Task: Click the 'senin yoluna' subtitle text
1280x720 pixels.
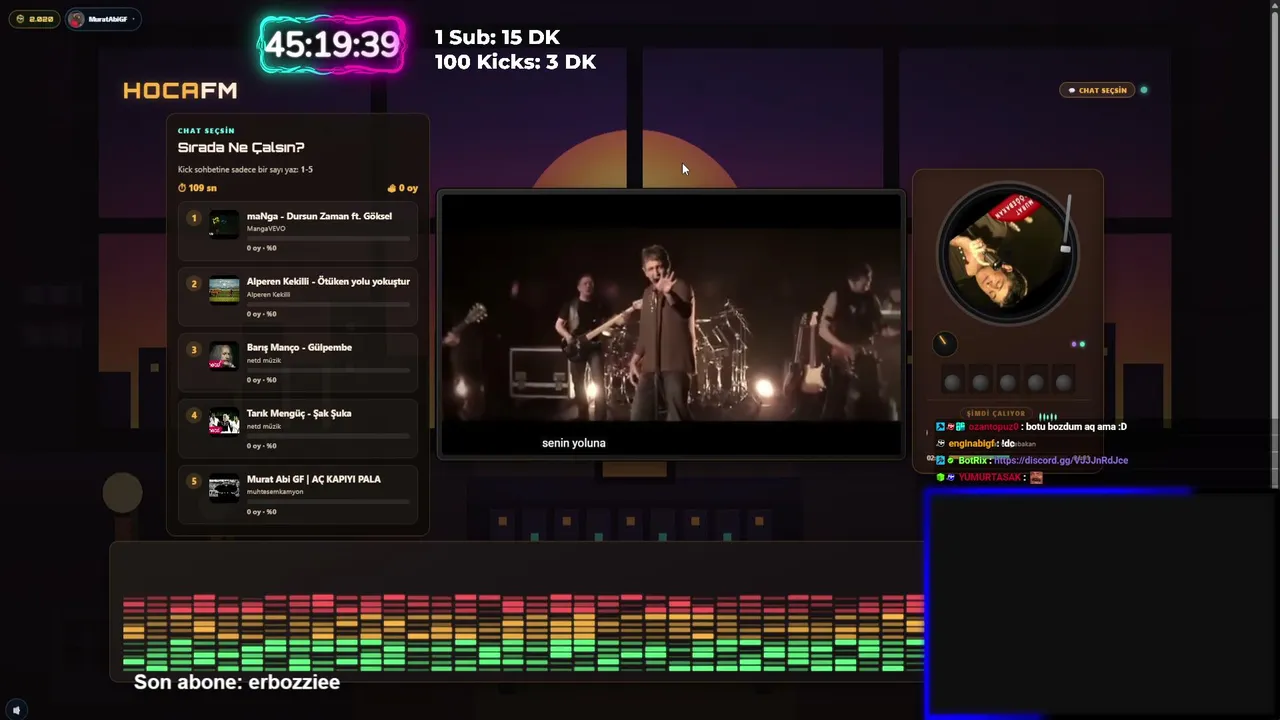Action: pyautogui.click(x=574, y=443)
